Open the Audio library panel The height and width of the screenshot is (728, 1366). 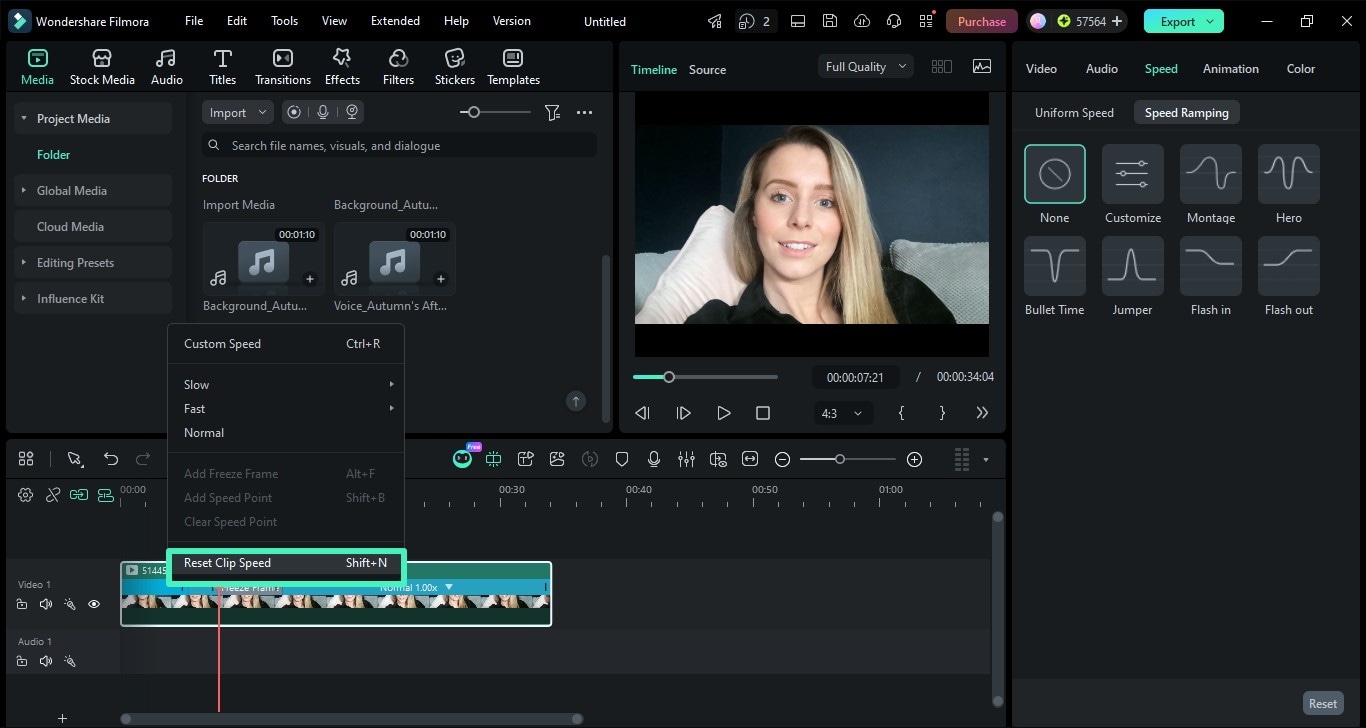coord(167,67)
